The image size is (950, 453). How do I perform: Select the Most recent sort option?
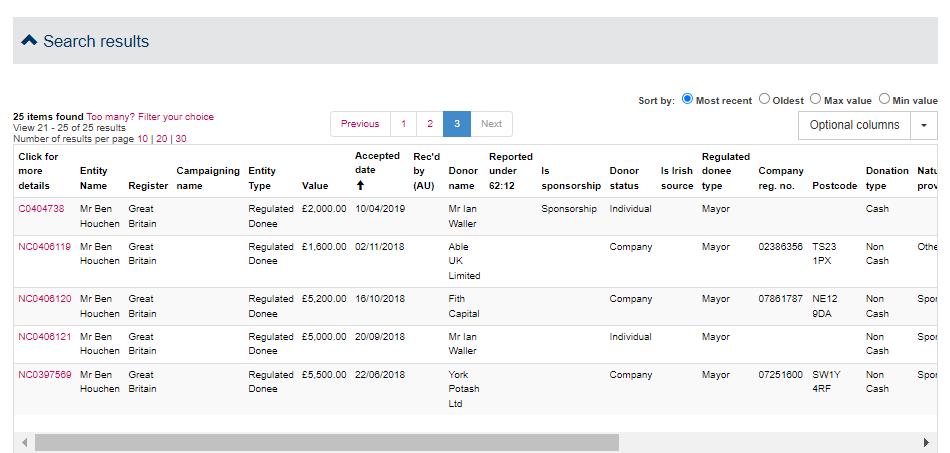click(x=687, y=99)
